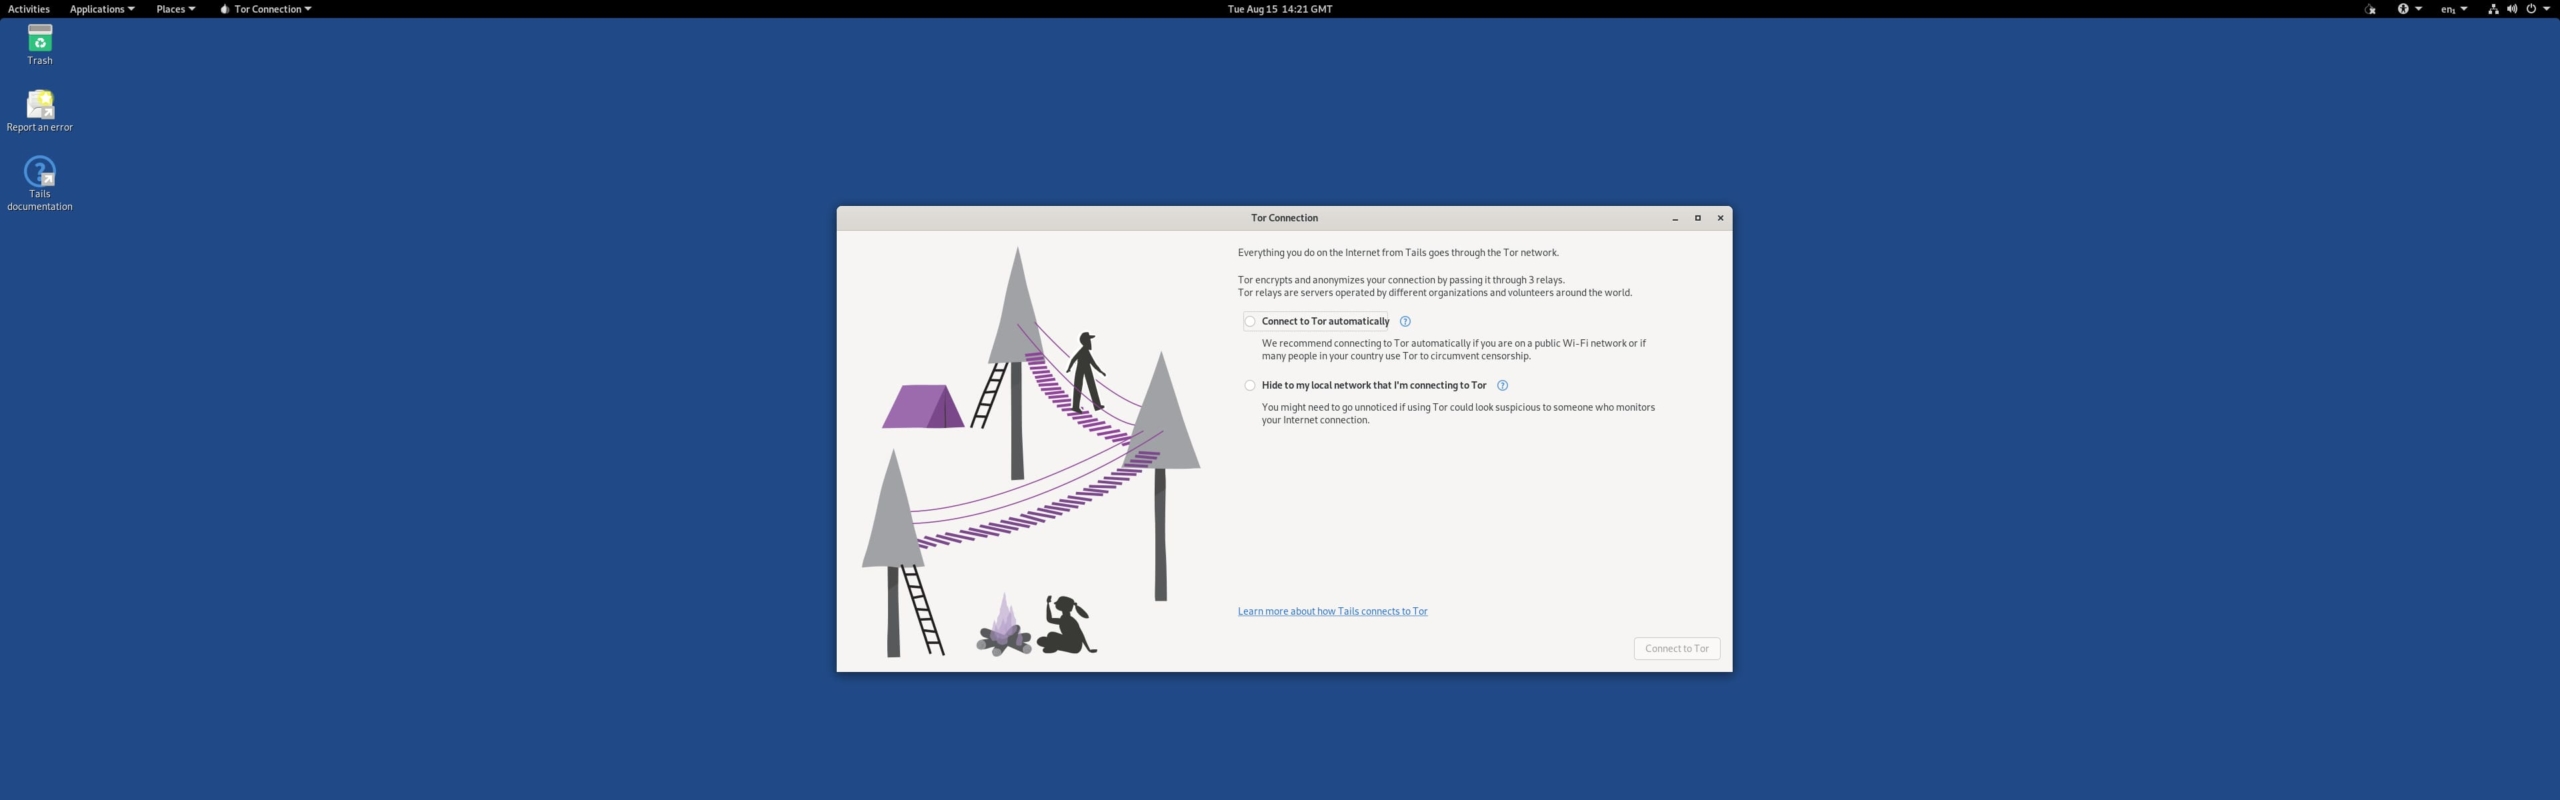
Task: Click Activities in the top bar
Action: (x=29, y=9)
